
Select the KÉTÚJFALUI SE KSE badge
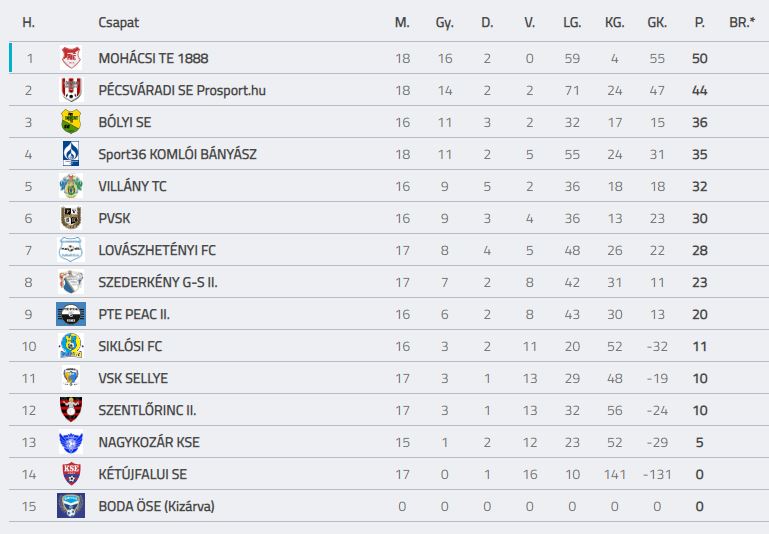71,474
